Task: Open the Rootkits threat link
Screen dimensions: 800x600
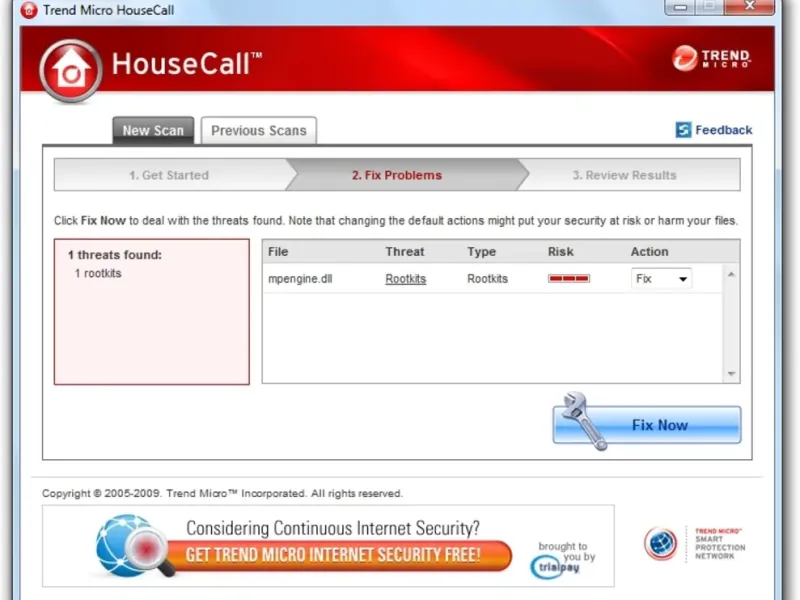Action: point(406,279)
